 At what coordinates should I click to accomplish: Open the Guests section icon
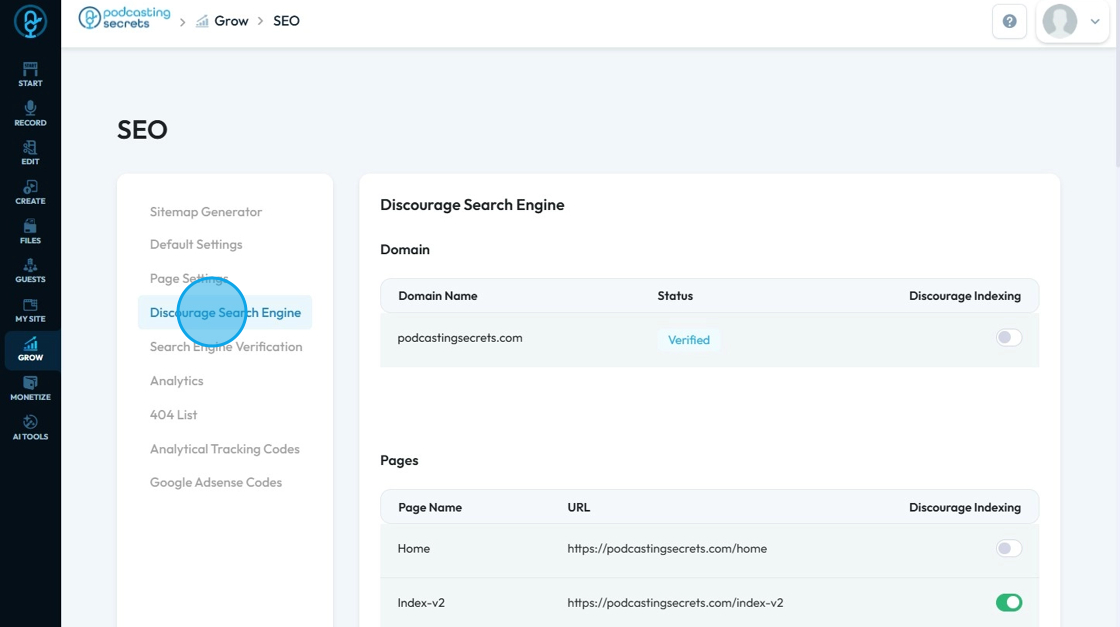(30, 270)
